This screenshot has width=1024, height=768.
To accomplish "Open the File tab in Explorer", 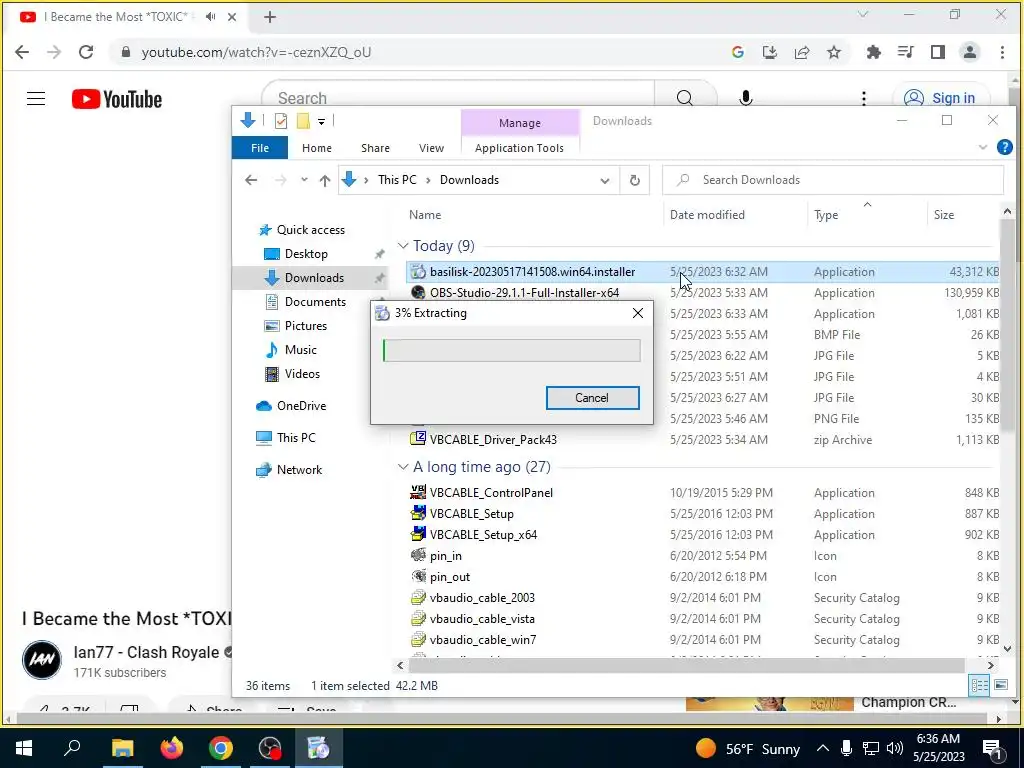I will tap(260, 148).
